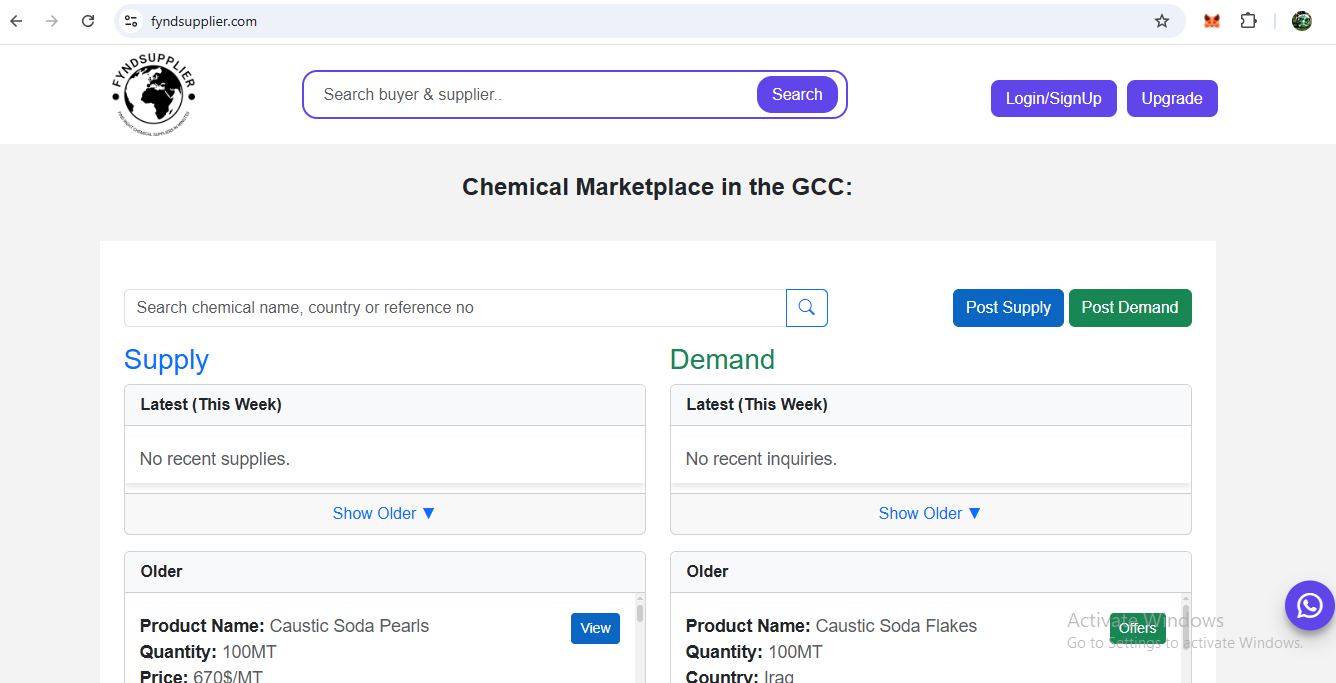Expand Show Older under Demand

tap(930, 513)
